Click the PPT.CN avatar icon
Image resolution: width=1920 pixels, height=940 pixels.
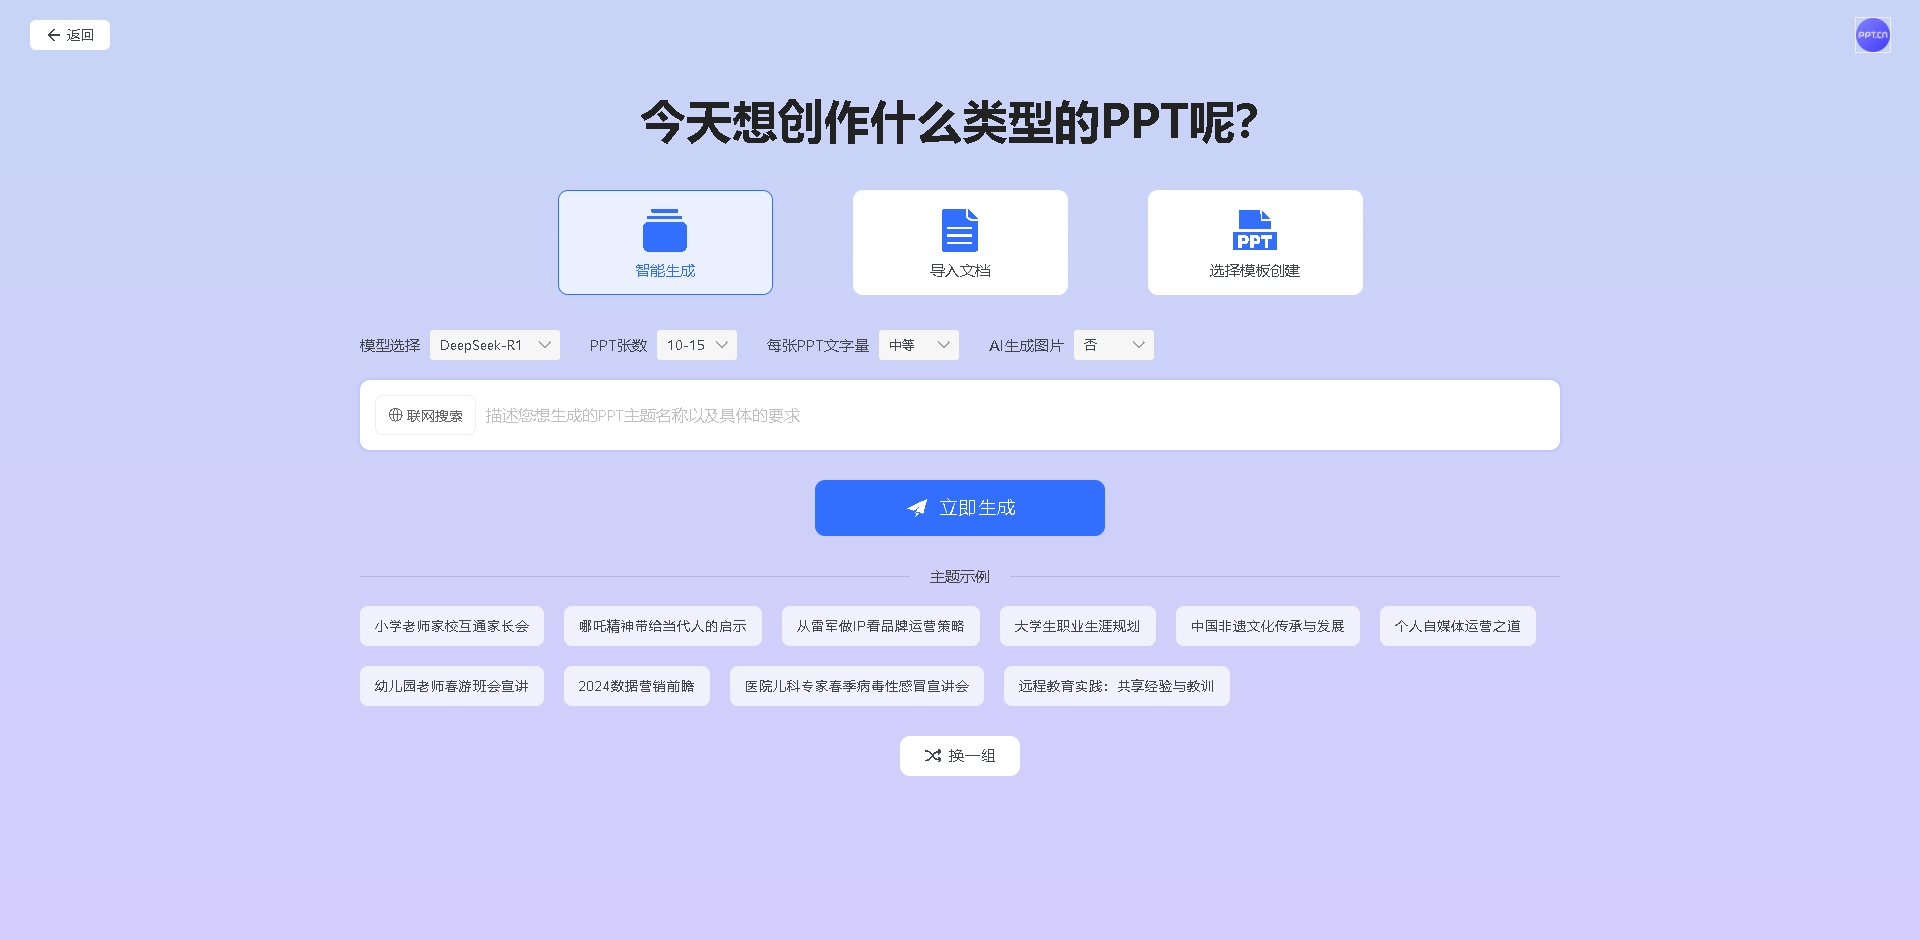[1872, 35]
